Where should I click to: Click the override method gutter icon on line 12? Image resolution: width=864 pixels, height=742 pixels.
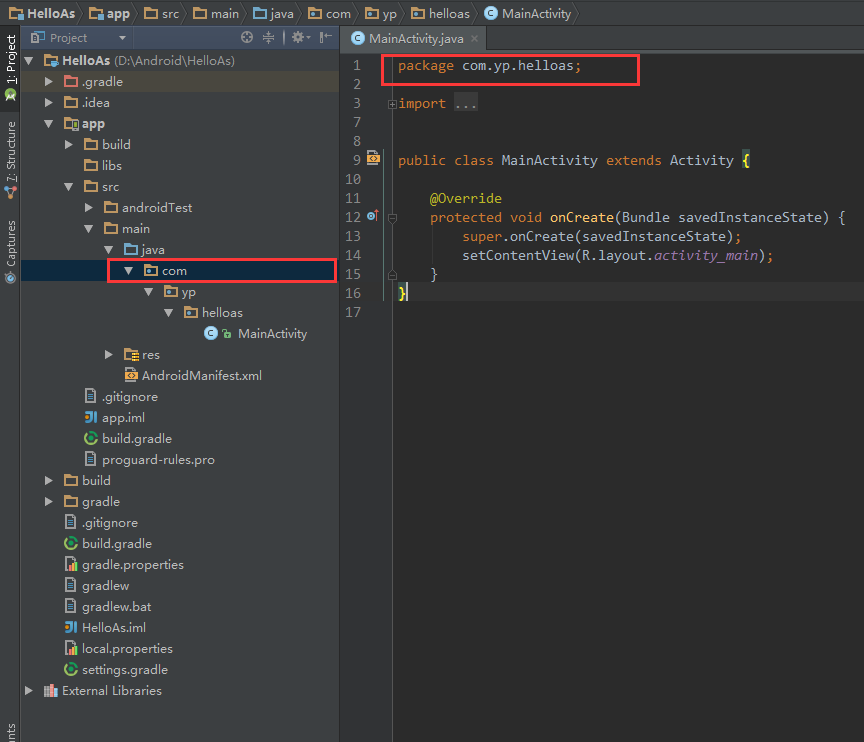[x=373, y=216]
